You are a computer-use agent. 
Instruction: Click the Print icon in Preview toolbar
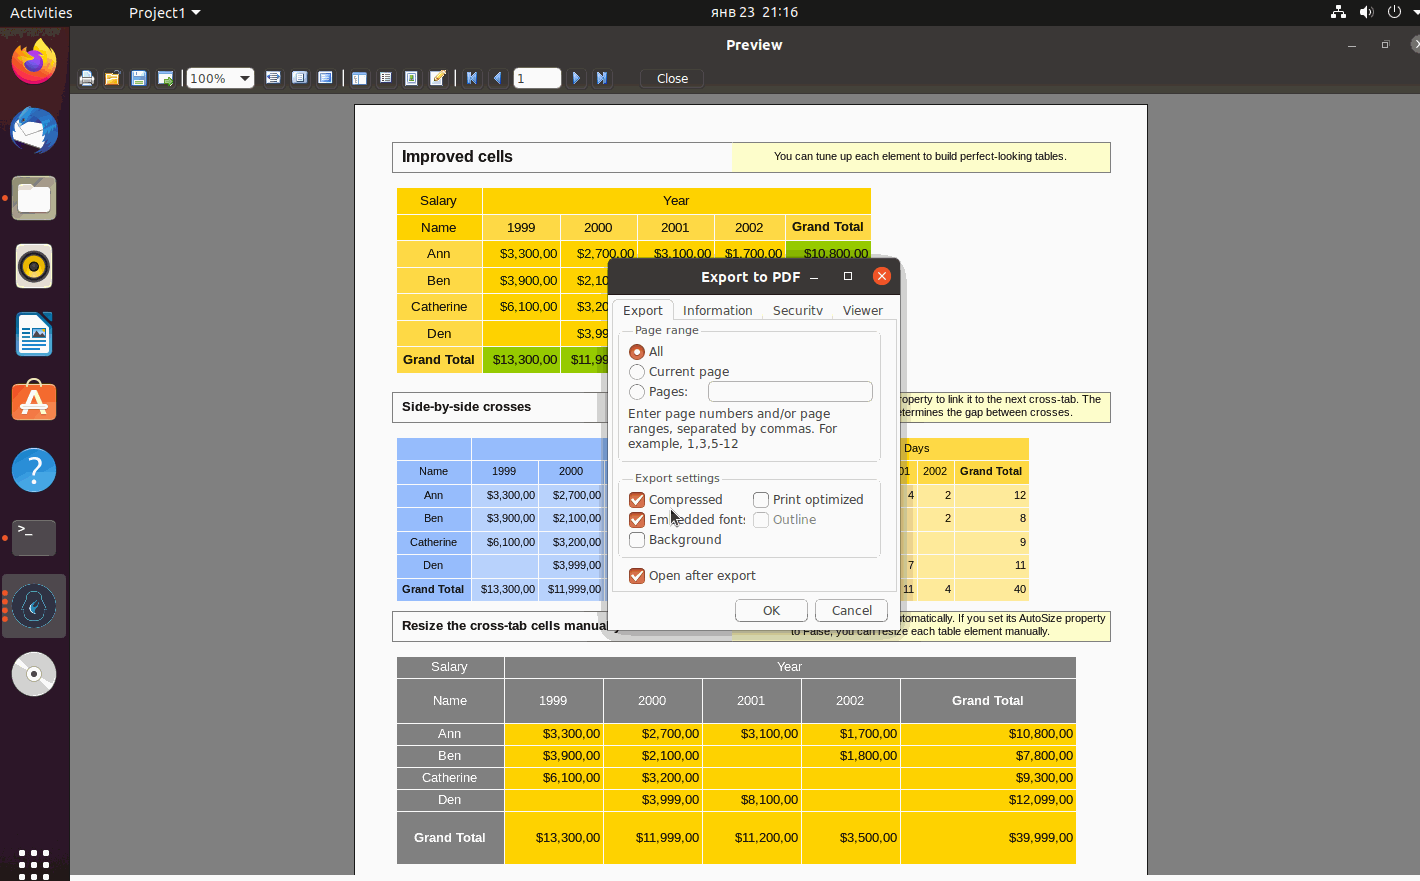[x=87, y=78]
